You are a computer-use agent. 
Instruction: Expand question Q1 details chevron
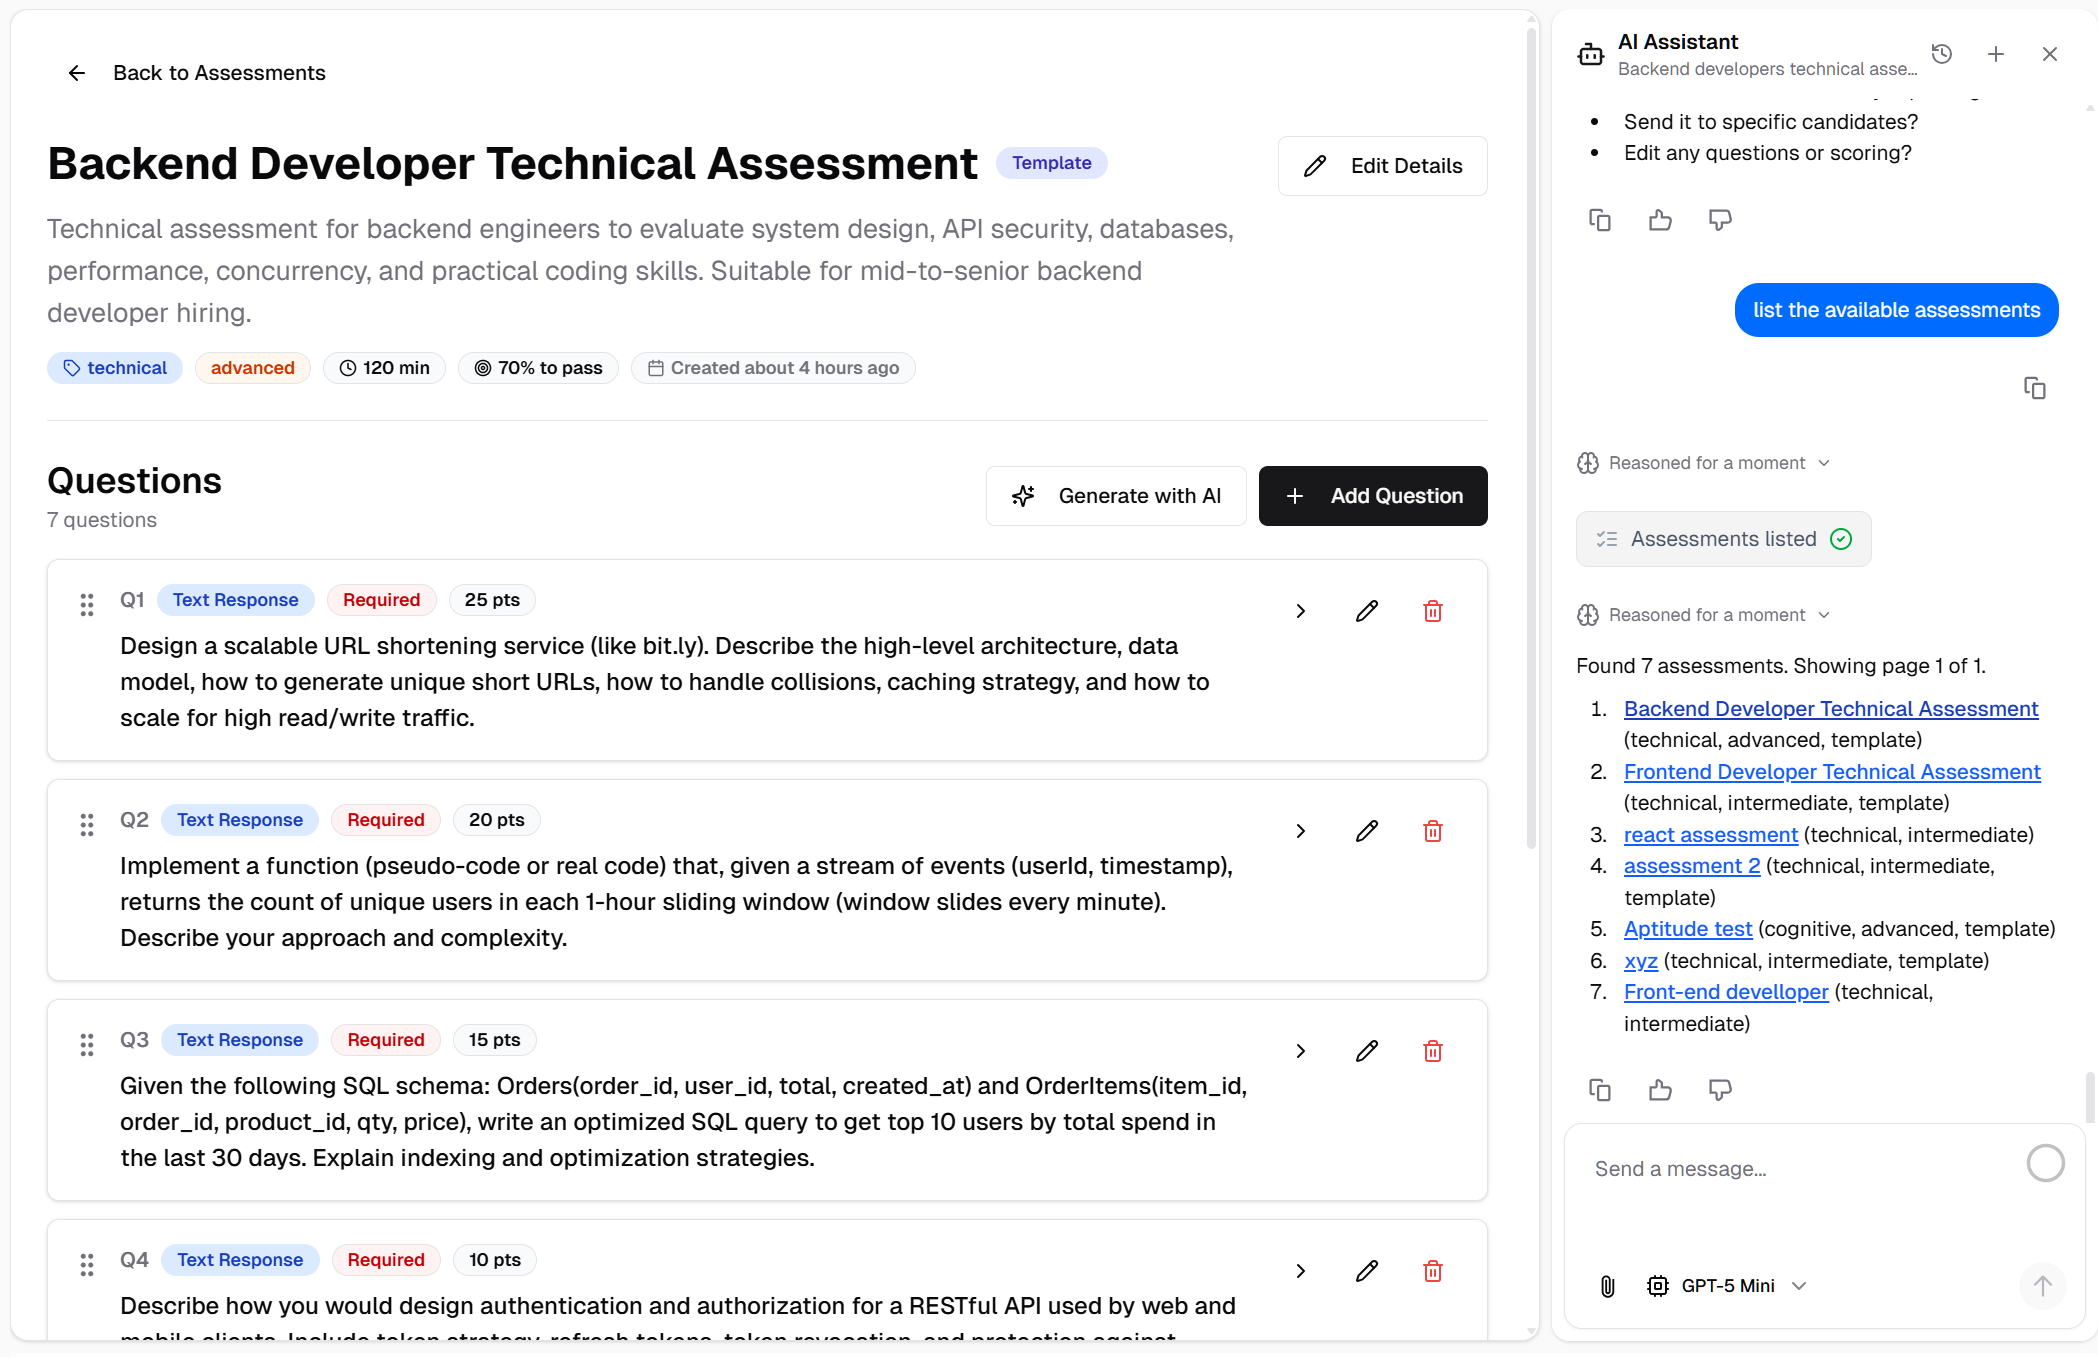1300,611
